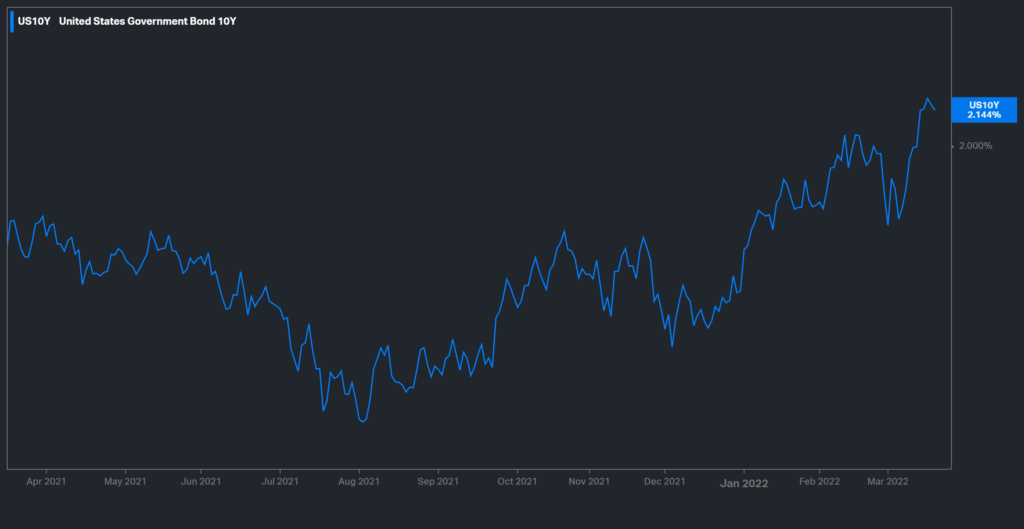Image resolution: width=1024 pixels, height=529 pixels.
Task: Click the Nov 2021 axis label
Action: (589, 482)
